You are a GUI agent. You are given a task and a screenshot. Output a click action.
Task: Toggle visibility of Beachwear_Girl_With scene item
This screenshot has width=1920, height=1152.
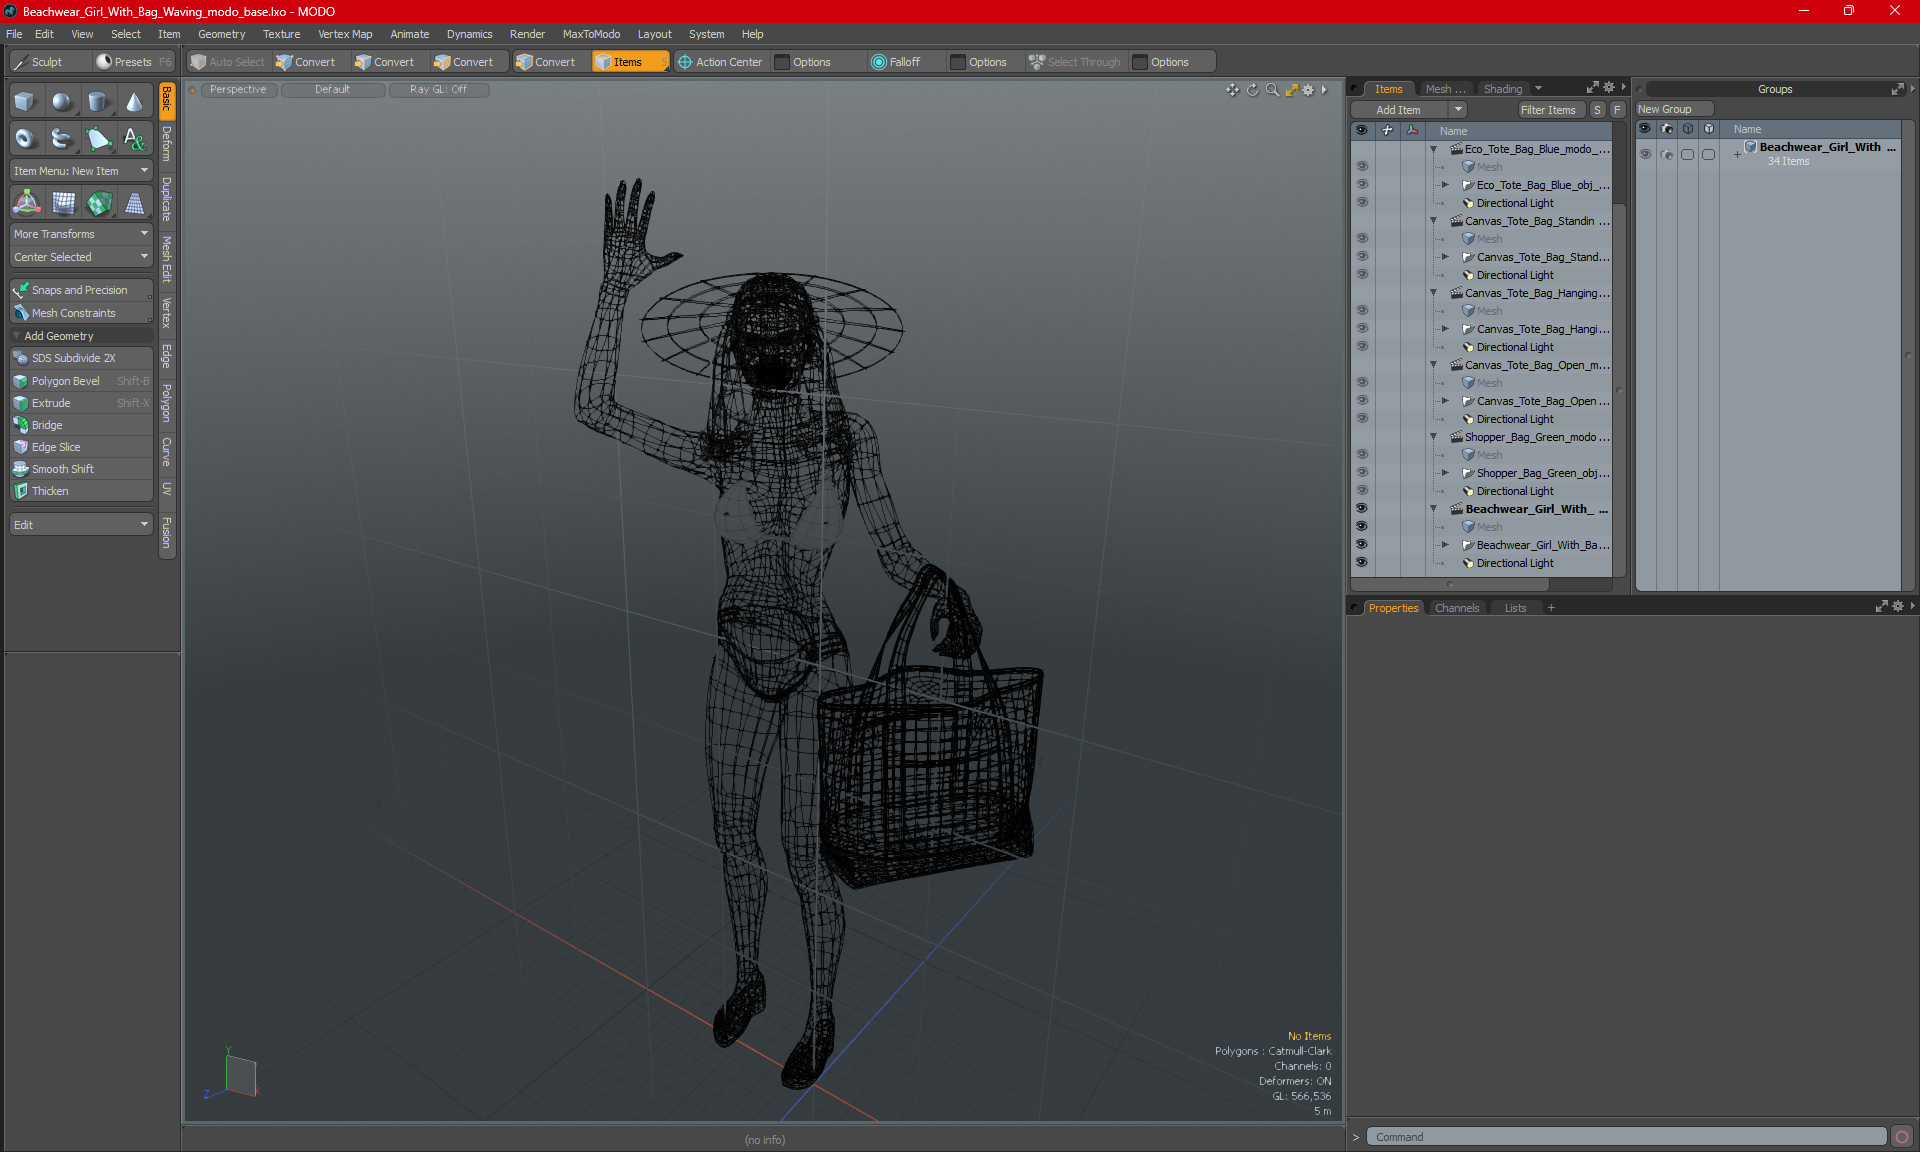(x=1361, y=509)
